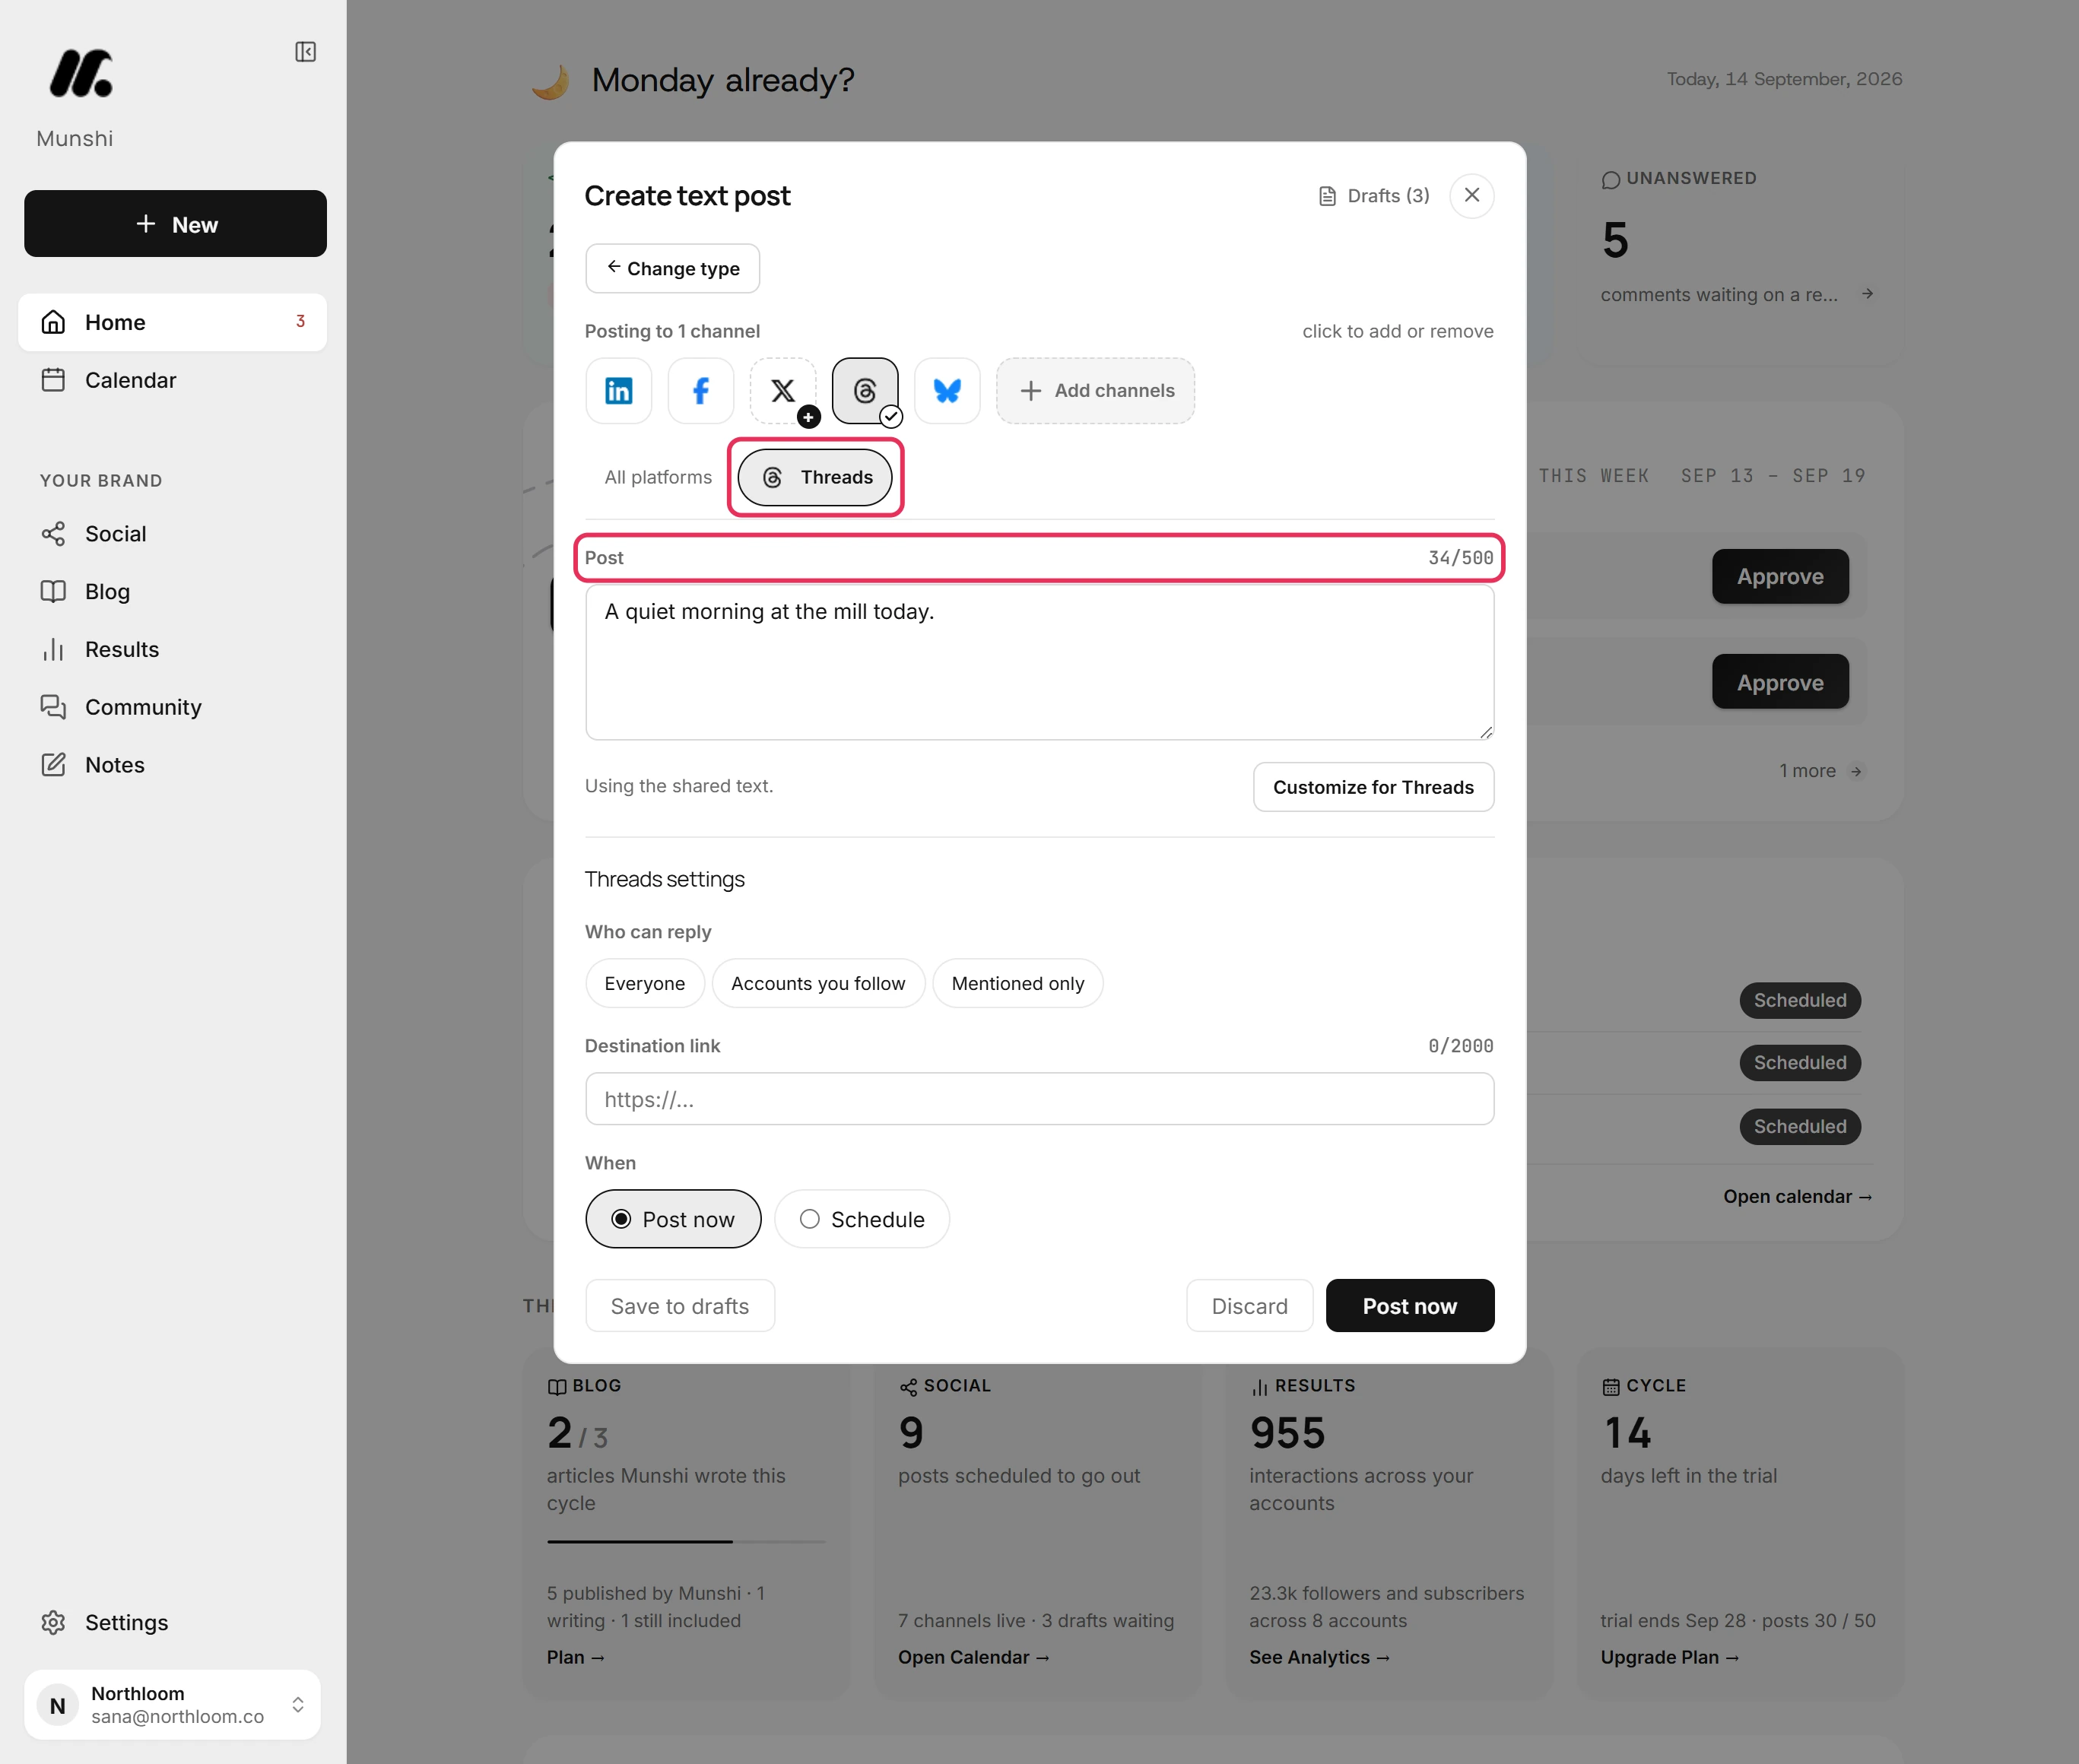The height and width of the screenshot is (1764, 2079).
Task: Click Add channels button
Action: tap(1095, 391)
